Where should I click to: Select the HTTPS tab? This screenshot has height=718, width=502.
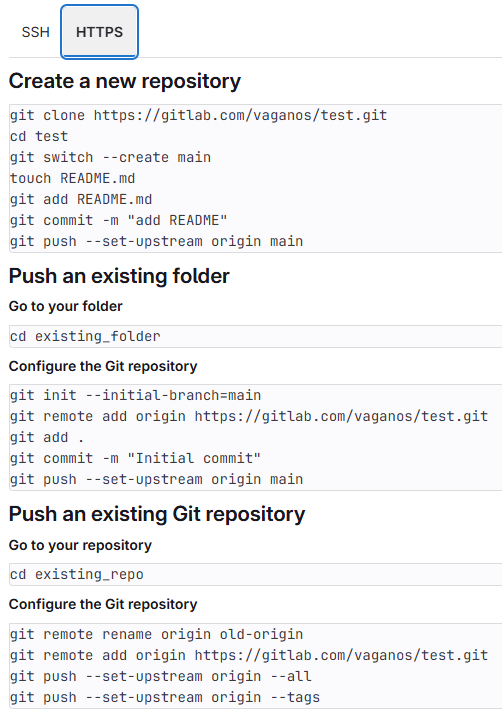tap(99, 32)
